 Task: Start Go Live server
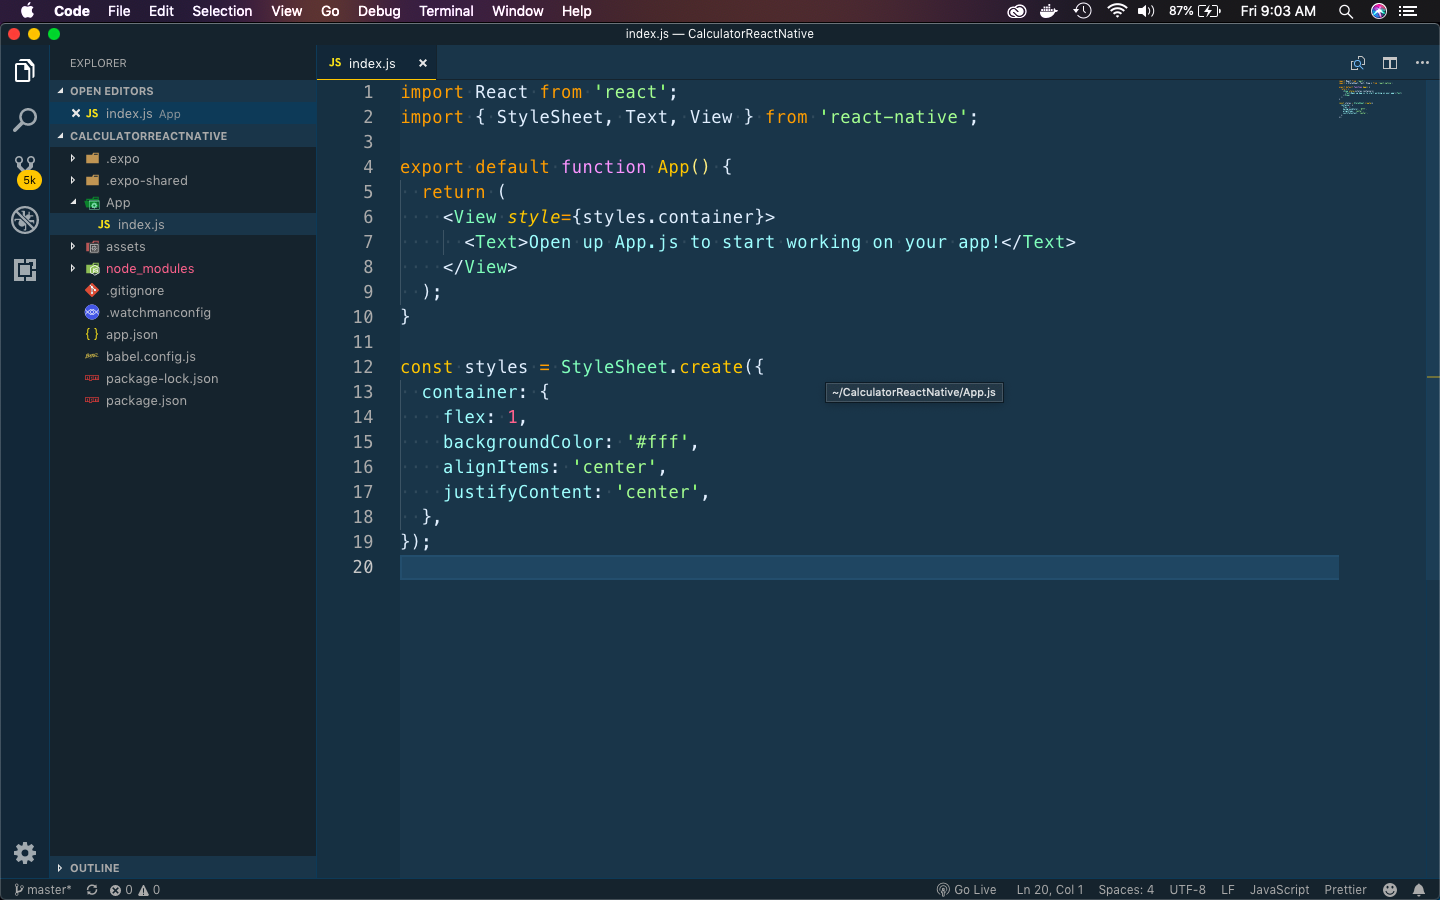tap(966, 890)
